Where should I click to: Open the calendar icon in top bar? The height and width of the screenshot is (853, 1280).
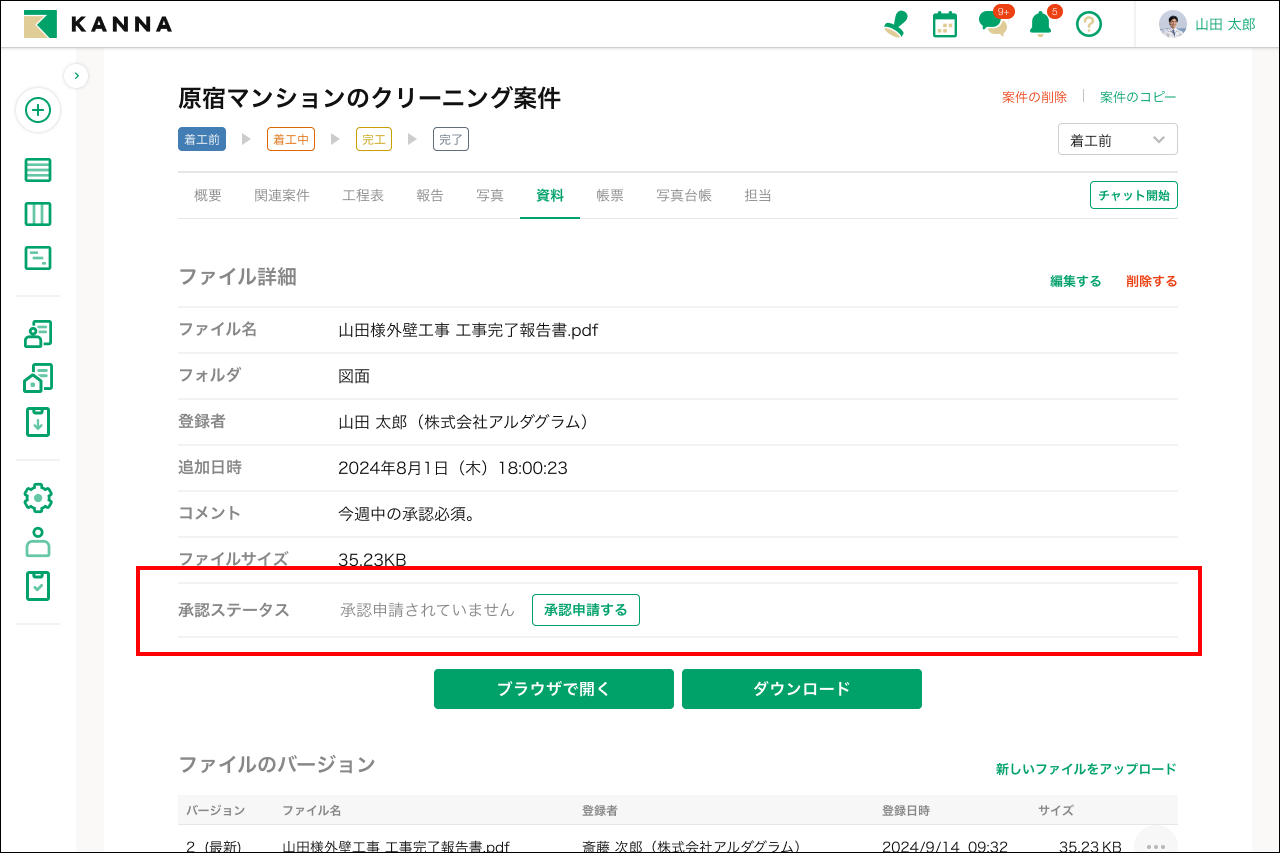tap(944, 24)
